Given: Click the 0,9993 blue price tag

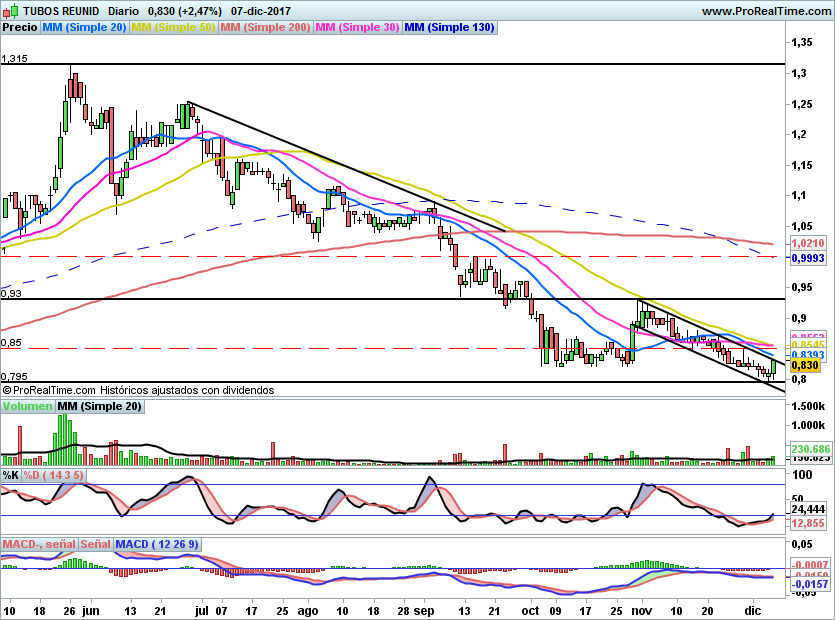Looking at the screenshot, I should click(x=808, y=258).
